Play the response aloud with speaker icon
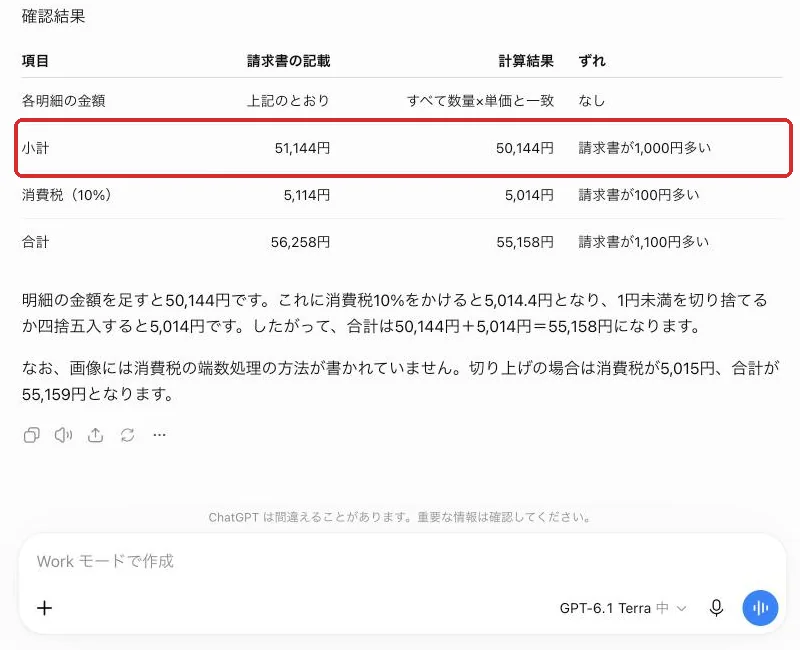Screen dimensions: 800x650 (x=63, y=435)
